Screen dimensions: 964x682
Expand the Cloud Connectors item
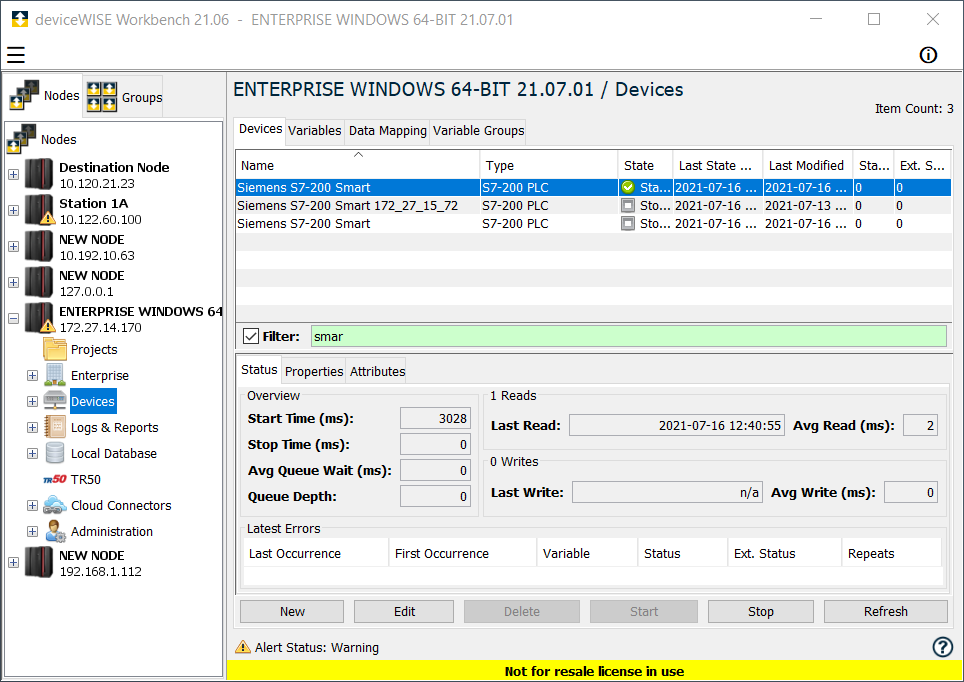(33, 506)
